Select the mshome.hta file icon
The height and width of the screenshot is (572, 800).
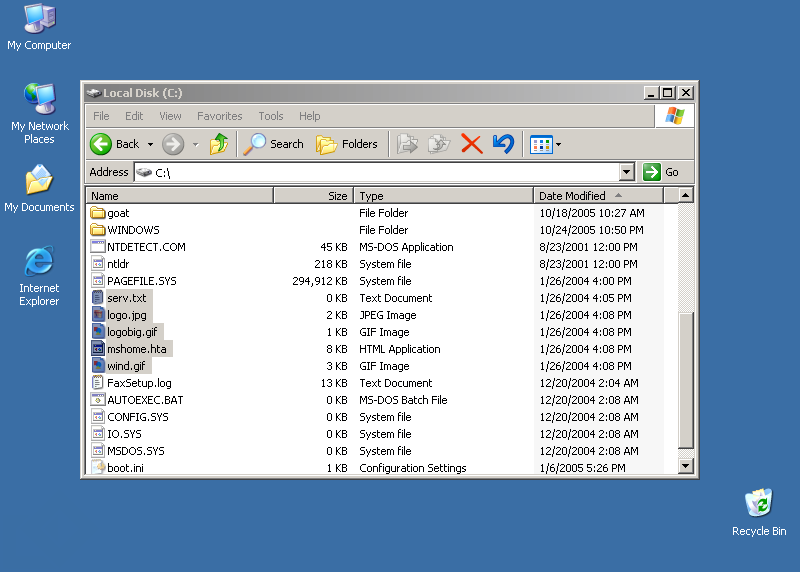click(97, 349)
